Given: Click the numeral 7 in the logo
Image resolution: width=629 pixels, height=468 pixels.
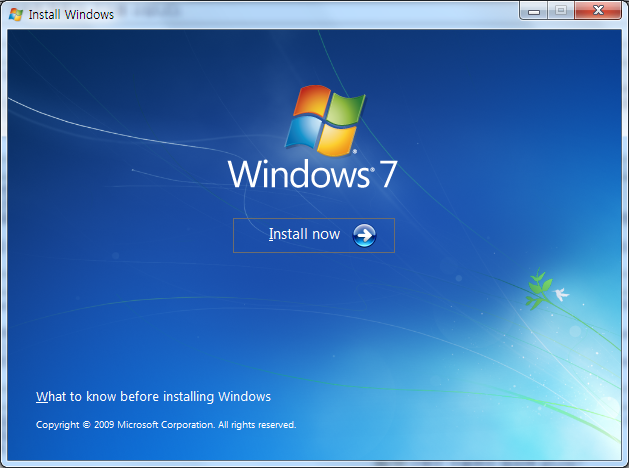Looking at the screenshot, I should [x=387, y=174].
